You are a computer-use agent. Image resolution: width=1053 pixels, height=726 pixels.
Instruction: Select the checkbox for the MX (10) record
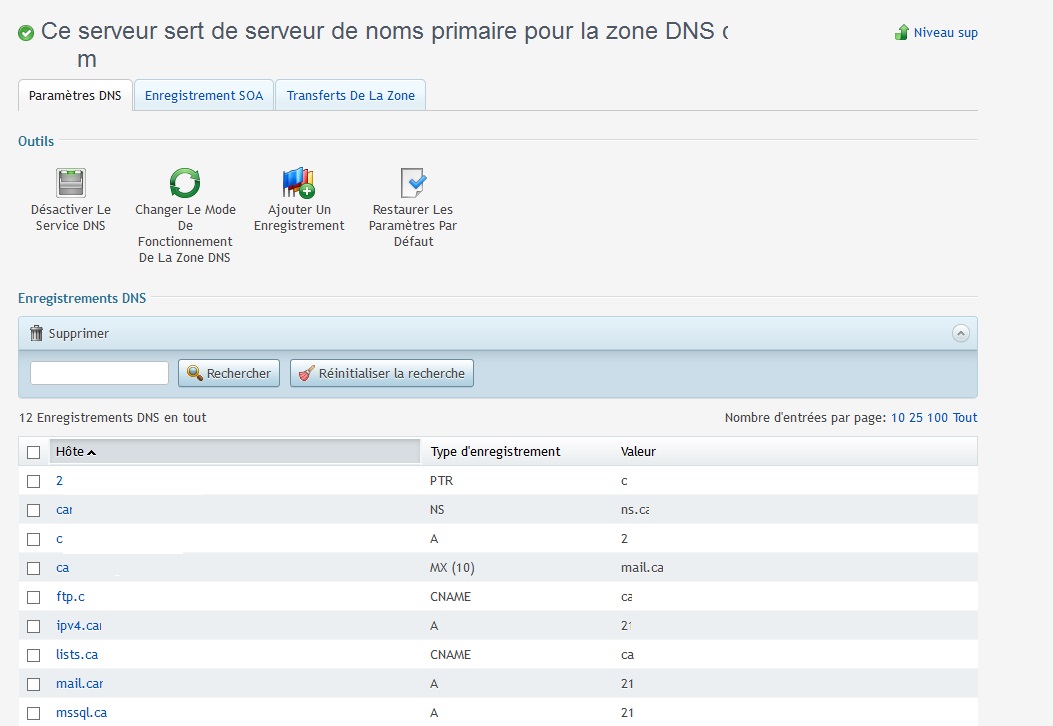tap(34, 568)
